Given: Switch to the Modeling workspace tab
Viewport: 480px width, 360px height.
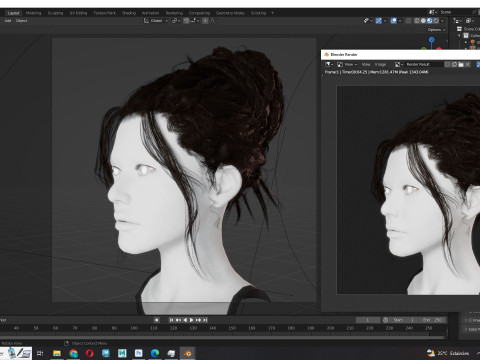Looking at the screenshot, I should pyautogui.click(x=33, y=13).
